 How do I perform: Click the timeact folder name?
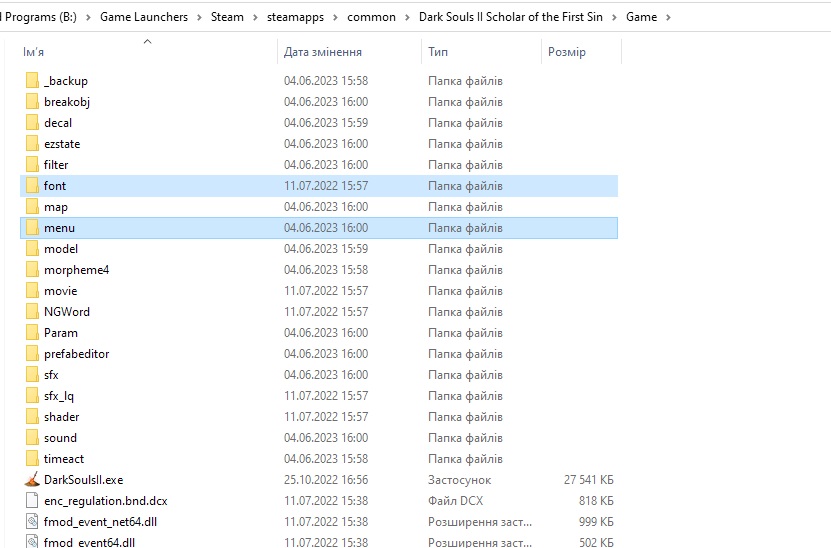pyautogui.click(x=64, y=458)
